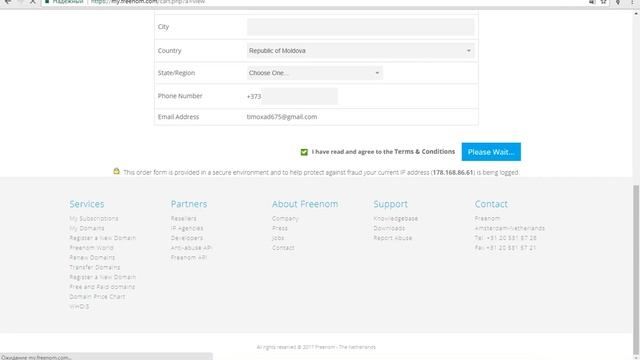640x360 pixels.
Task: Open the Resellers partner link
Action: (x=184, y=218)
